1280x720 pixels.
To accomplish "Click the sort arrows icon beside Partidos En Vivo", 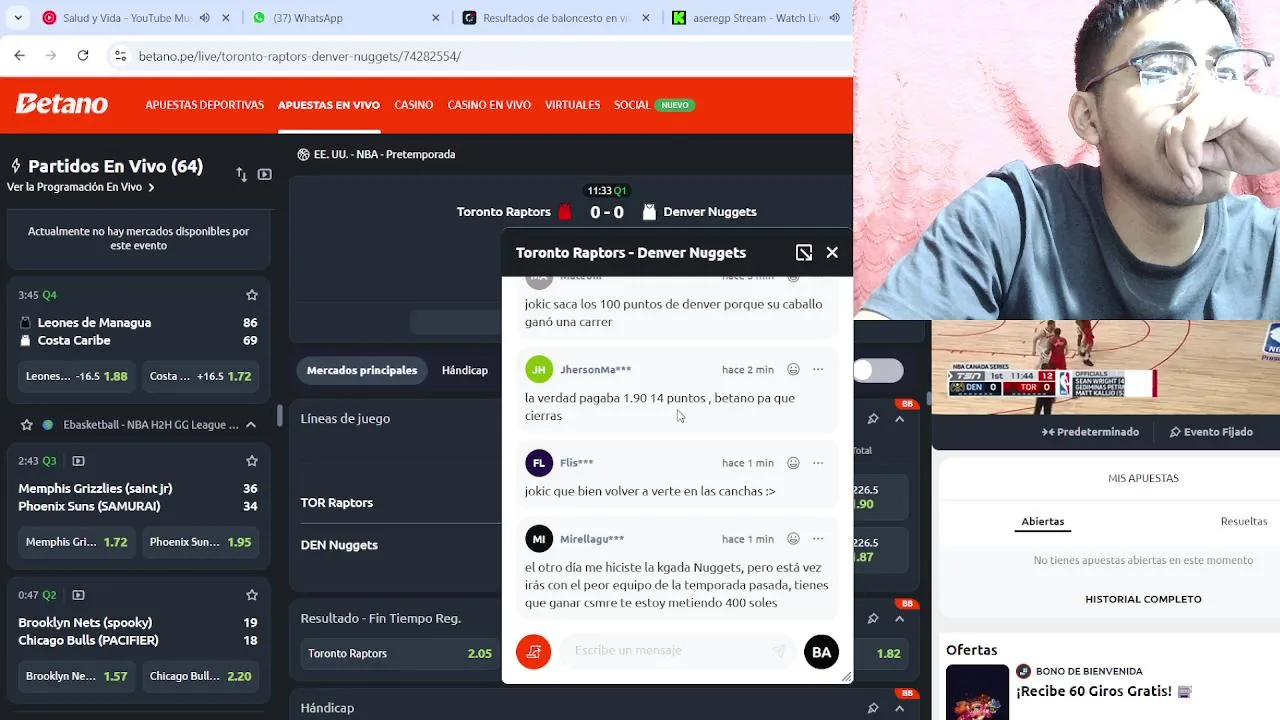I will click(241, 174).
